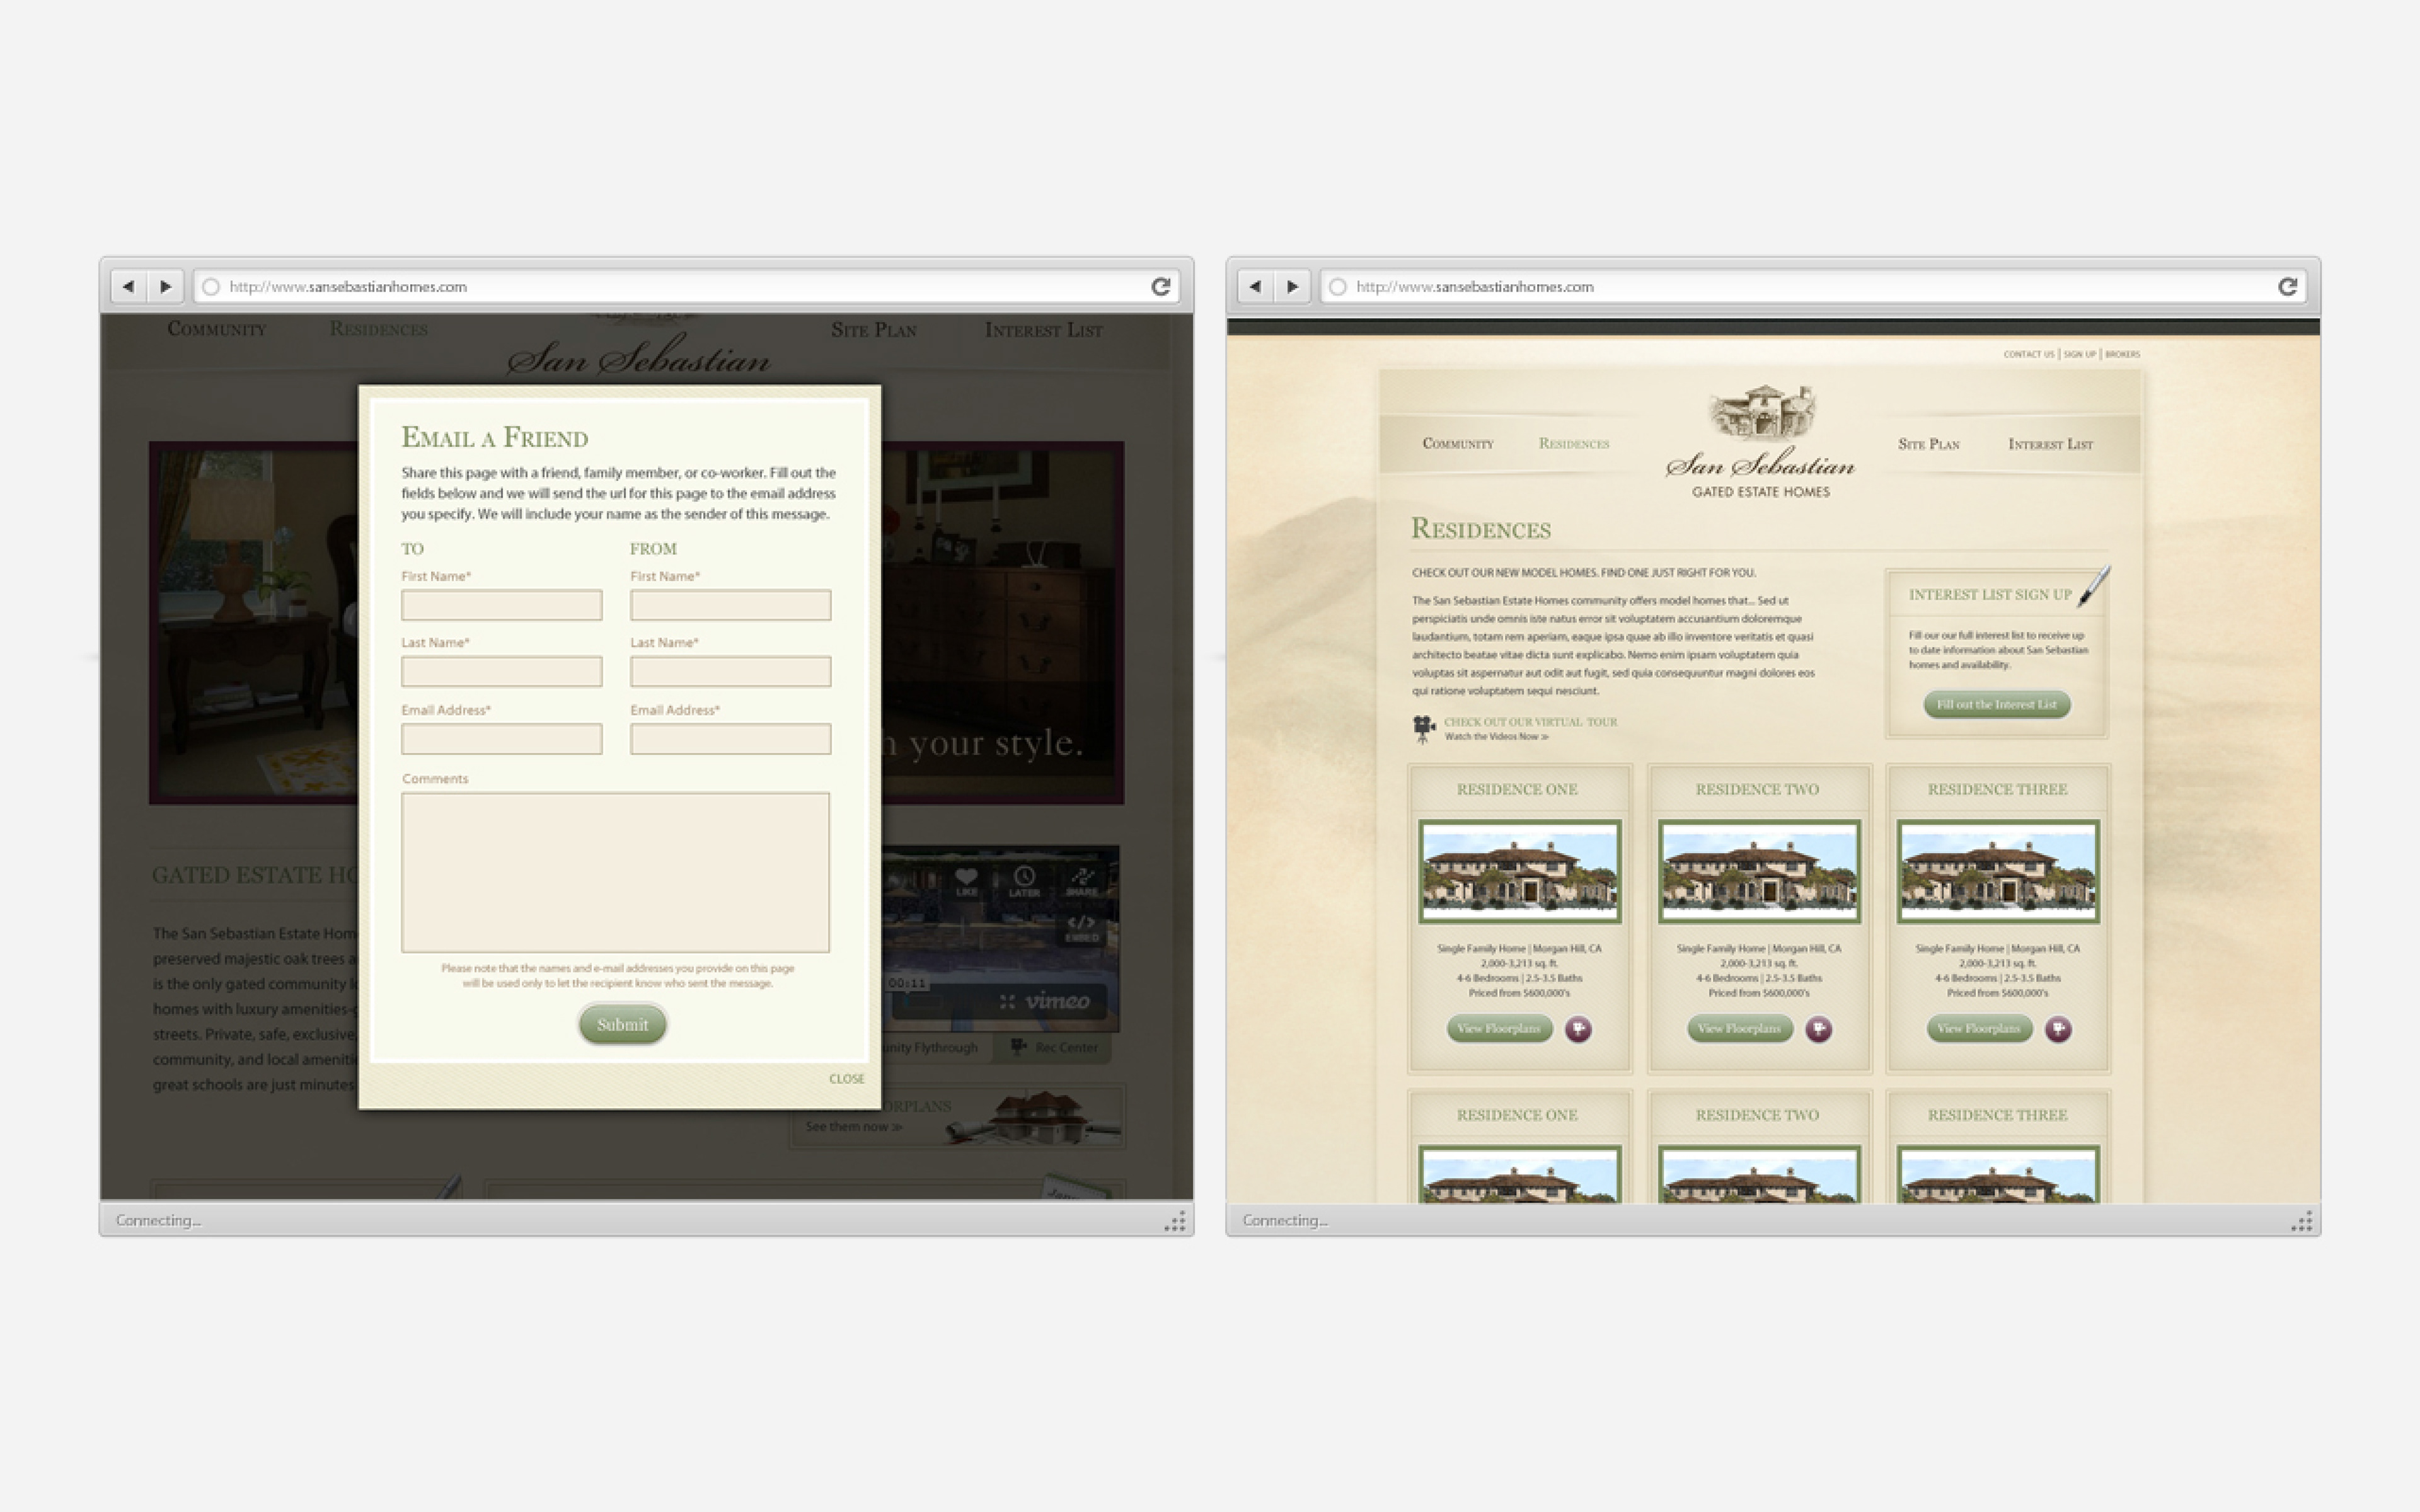Click the TO Email Address field
The height and width of the screenshot is (1512, 2420).
click(502, 739)
